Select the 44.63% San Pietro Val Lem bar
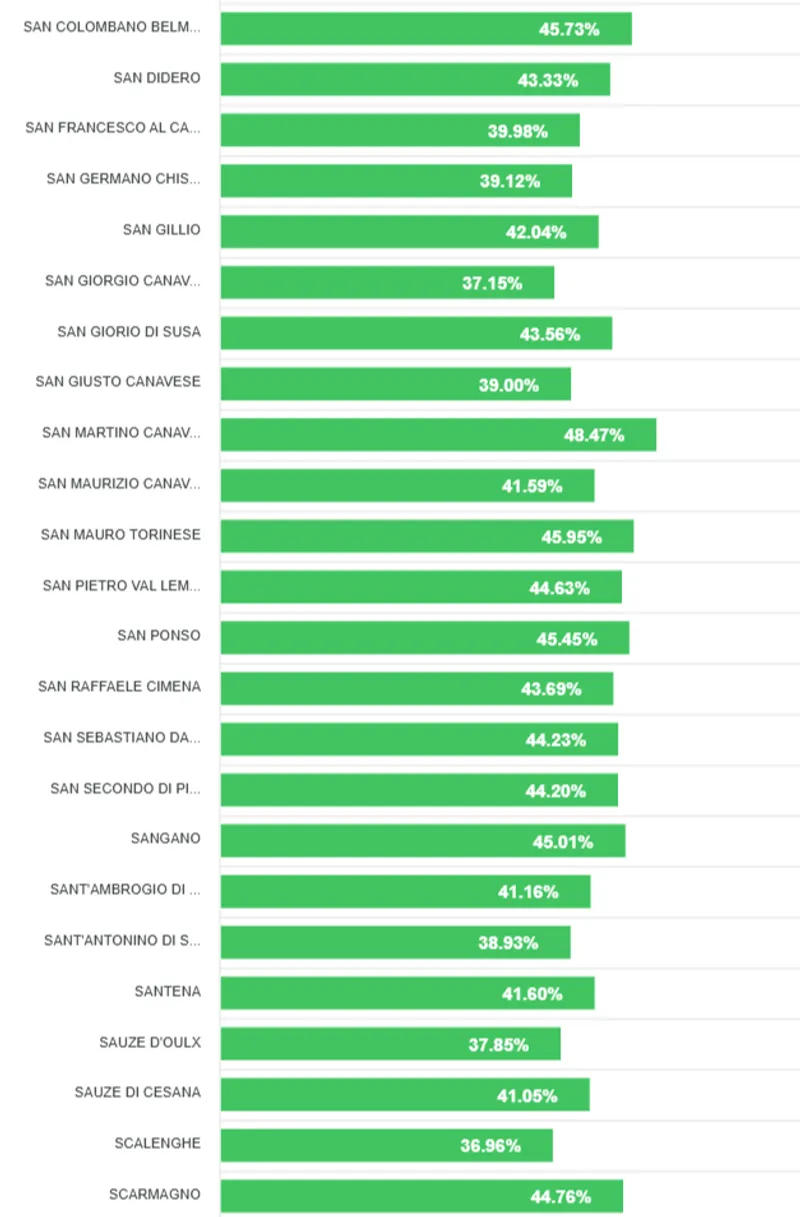Screen dimensions: 800x1217 [421, 588]
